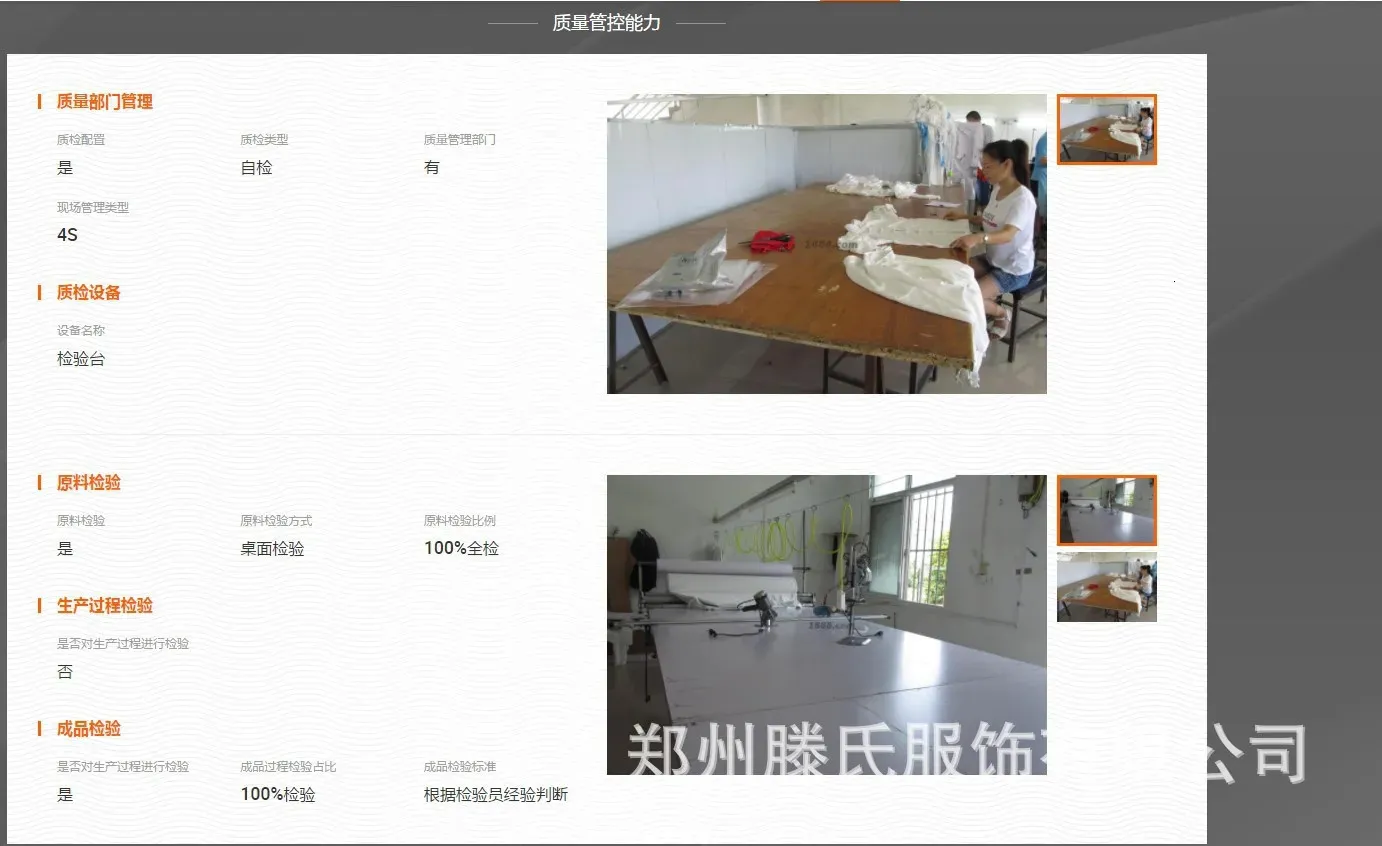Click the 检验台 equipment name
Screen dimensions: 1382x846
point(81,359)
